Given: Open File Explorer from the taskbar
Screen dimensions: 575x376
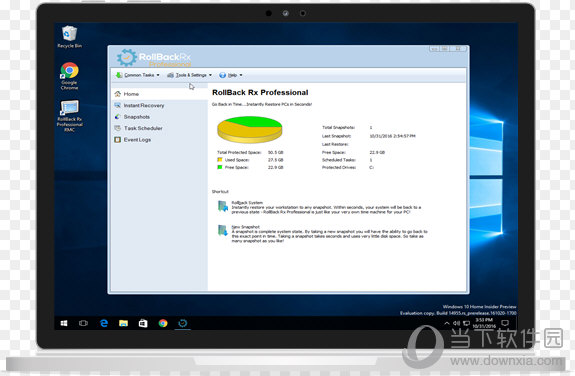Looking at the screenshot, I should click(124, 323).
